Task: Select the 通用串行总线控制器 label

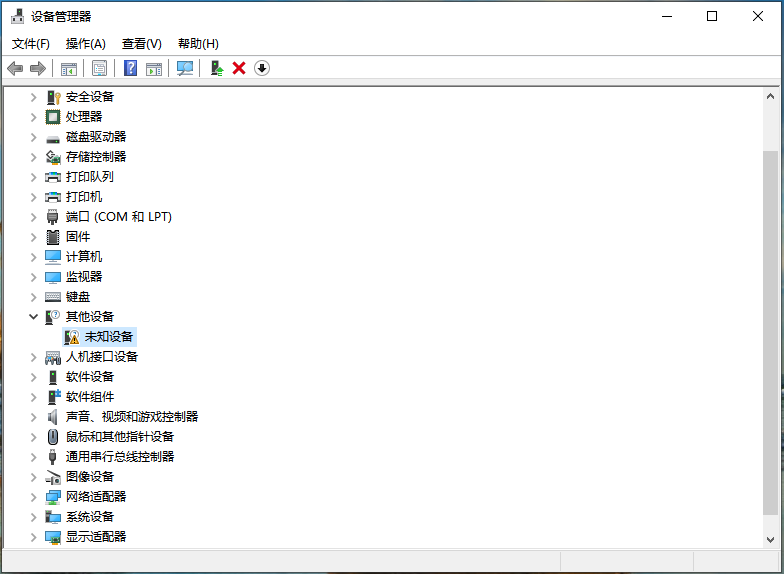Action: [120, 457]
